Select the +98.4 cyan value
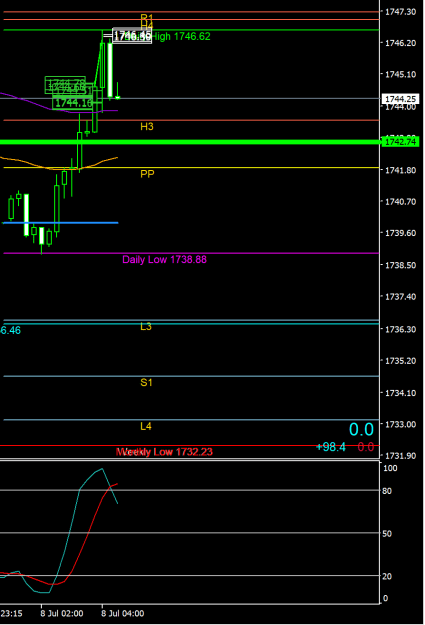Viewport: 425px width, 625px height. (x=331, y=447)
